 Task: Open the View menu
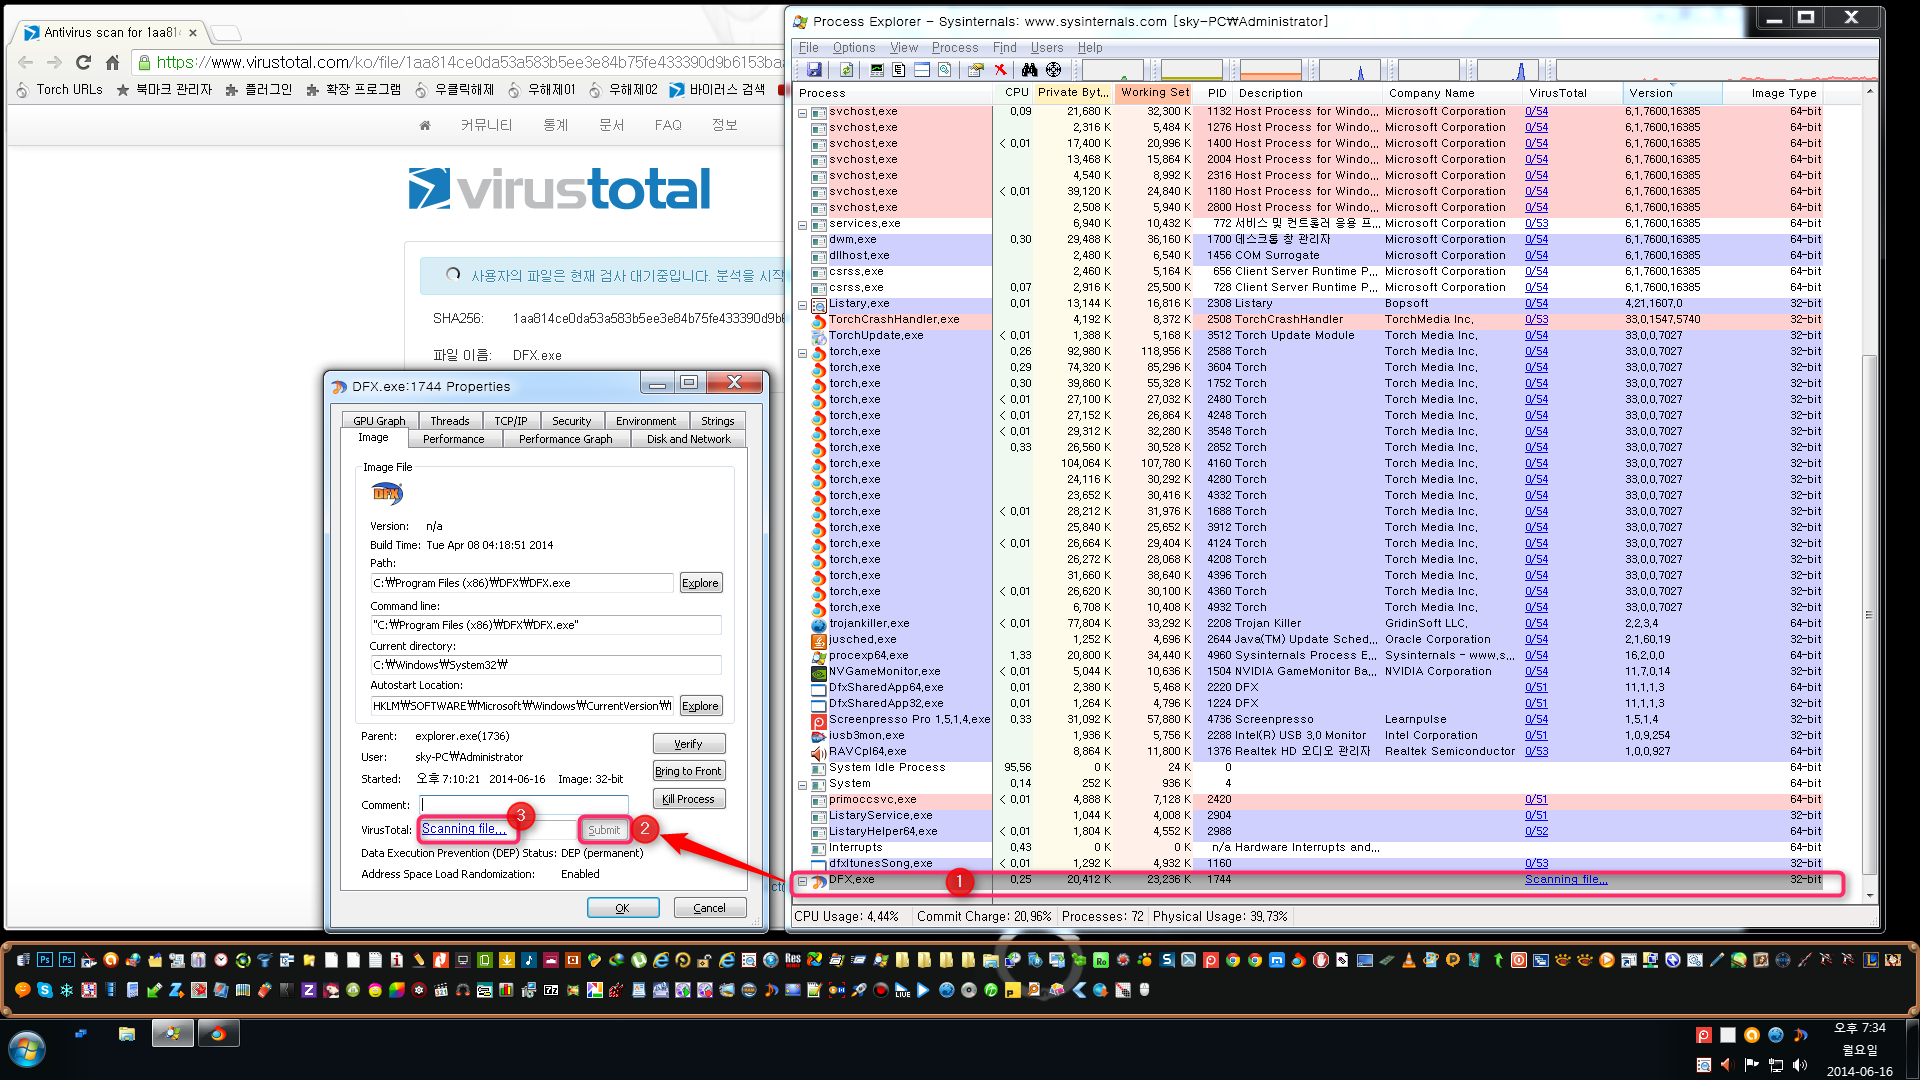pyautogui.click(x=903, y=48)
